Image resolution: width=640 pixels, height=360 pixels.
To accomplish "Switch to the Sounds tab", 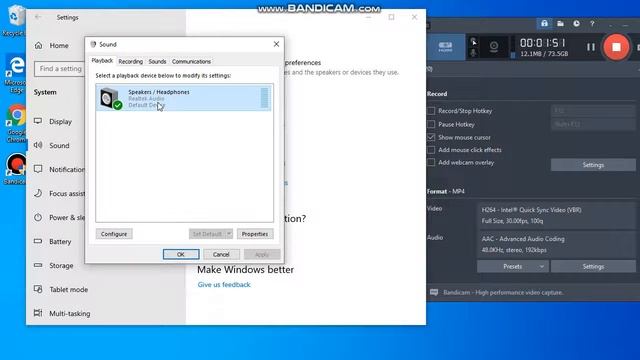I will click(x=157, y=61).
